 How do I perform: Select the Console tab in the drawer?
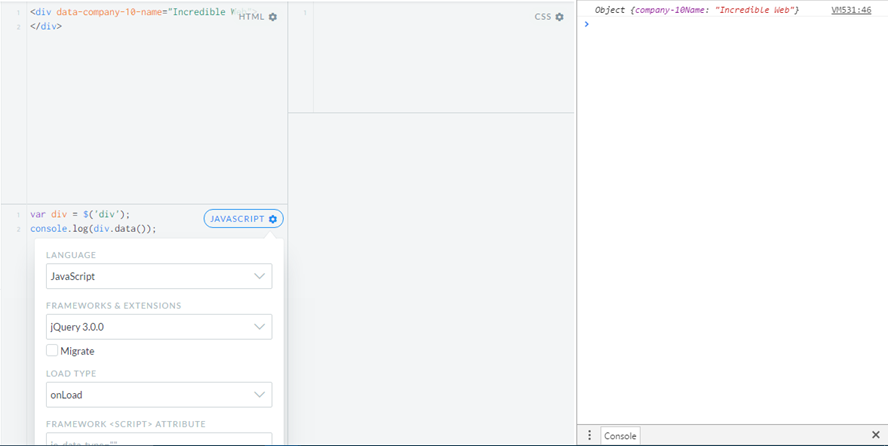[620, 436]
